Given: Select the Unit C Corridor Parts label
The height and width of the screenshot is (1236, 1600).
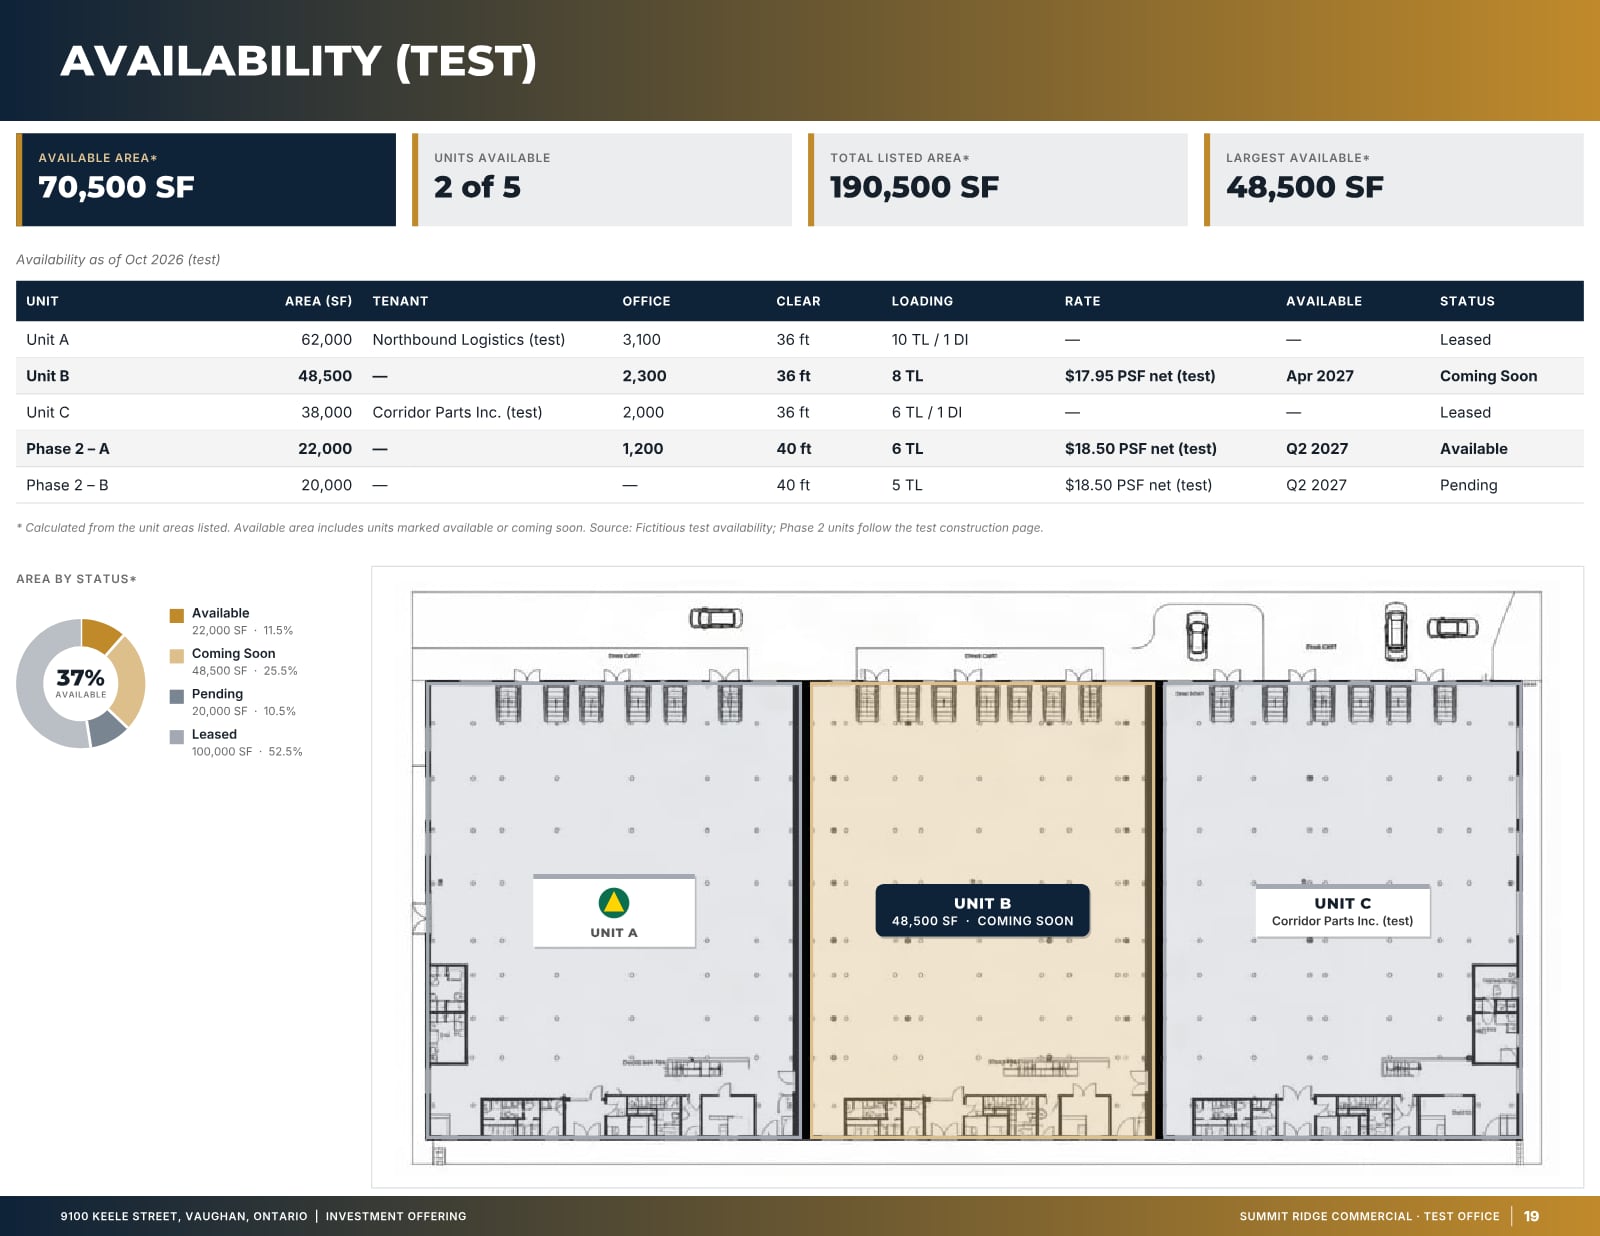Looking at the screenshot, I should [x=1342, y=911].
